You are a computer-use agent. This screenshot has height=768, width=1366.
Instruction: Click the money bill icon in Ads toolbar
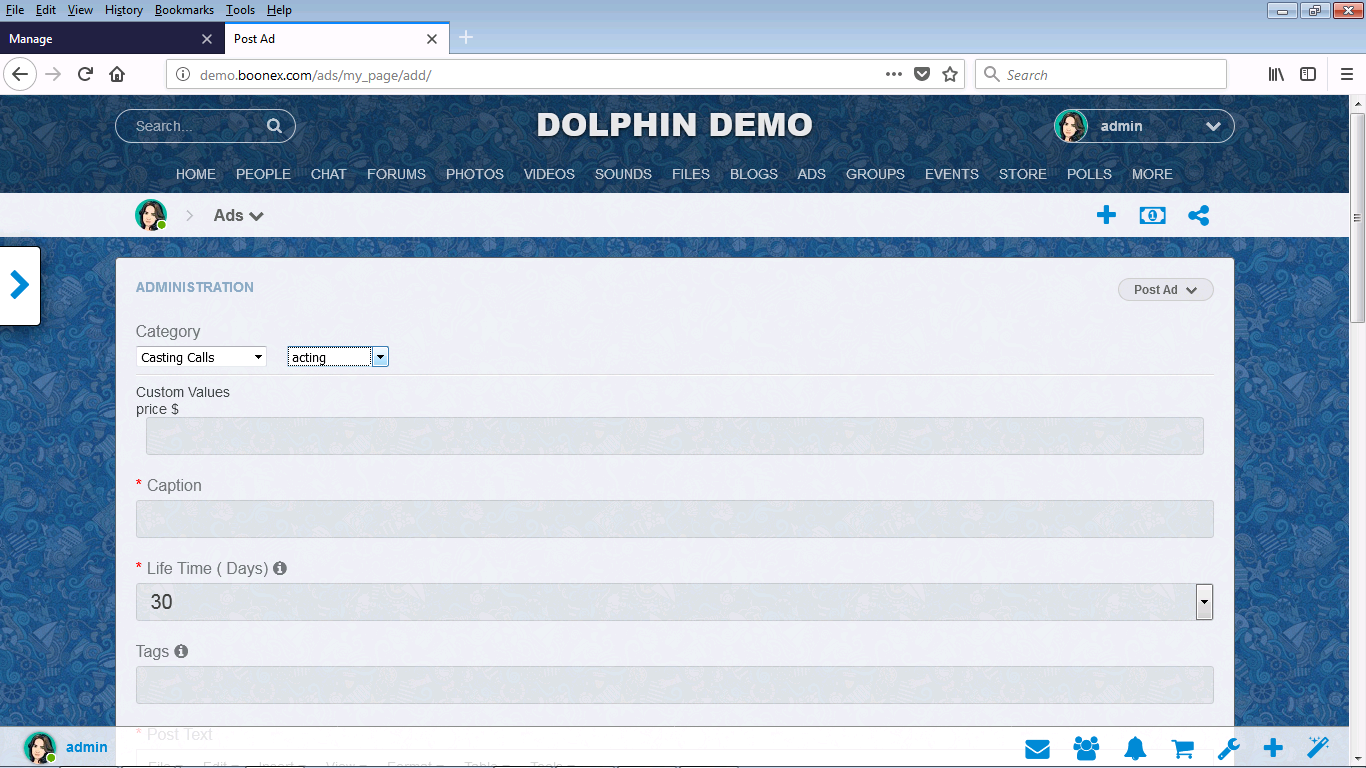pos(1152,215)
